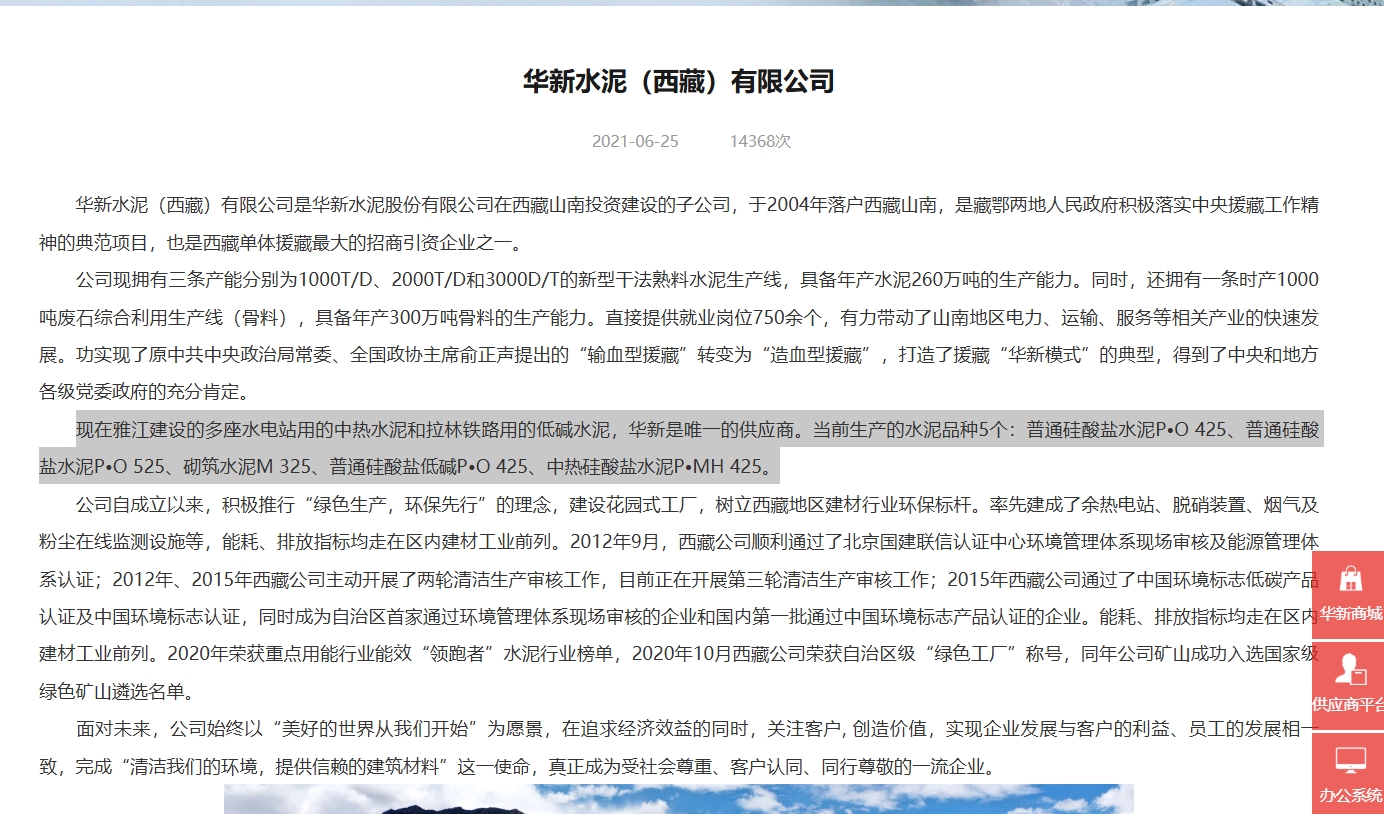Click the 办公系统 sidebar label
The image size is (1384, 814).
(1350, 795)
